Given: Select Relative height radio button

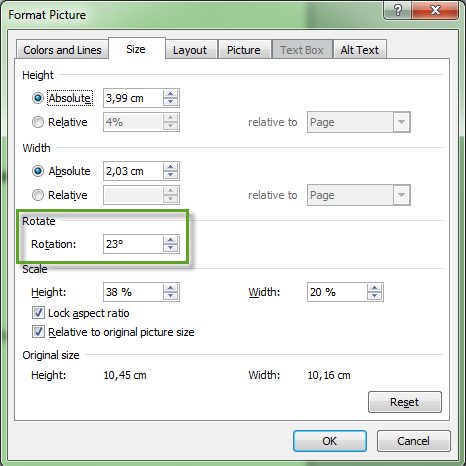Looking at the screenshot, I should pos(38,122).
